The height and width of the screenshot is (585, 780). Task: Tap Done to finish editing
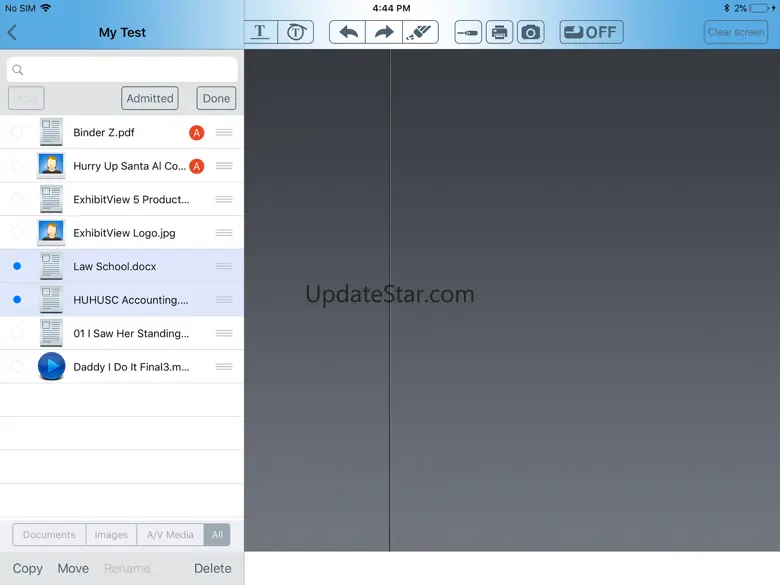(x=216, y=98)
